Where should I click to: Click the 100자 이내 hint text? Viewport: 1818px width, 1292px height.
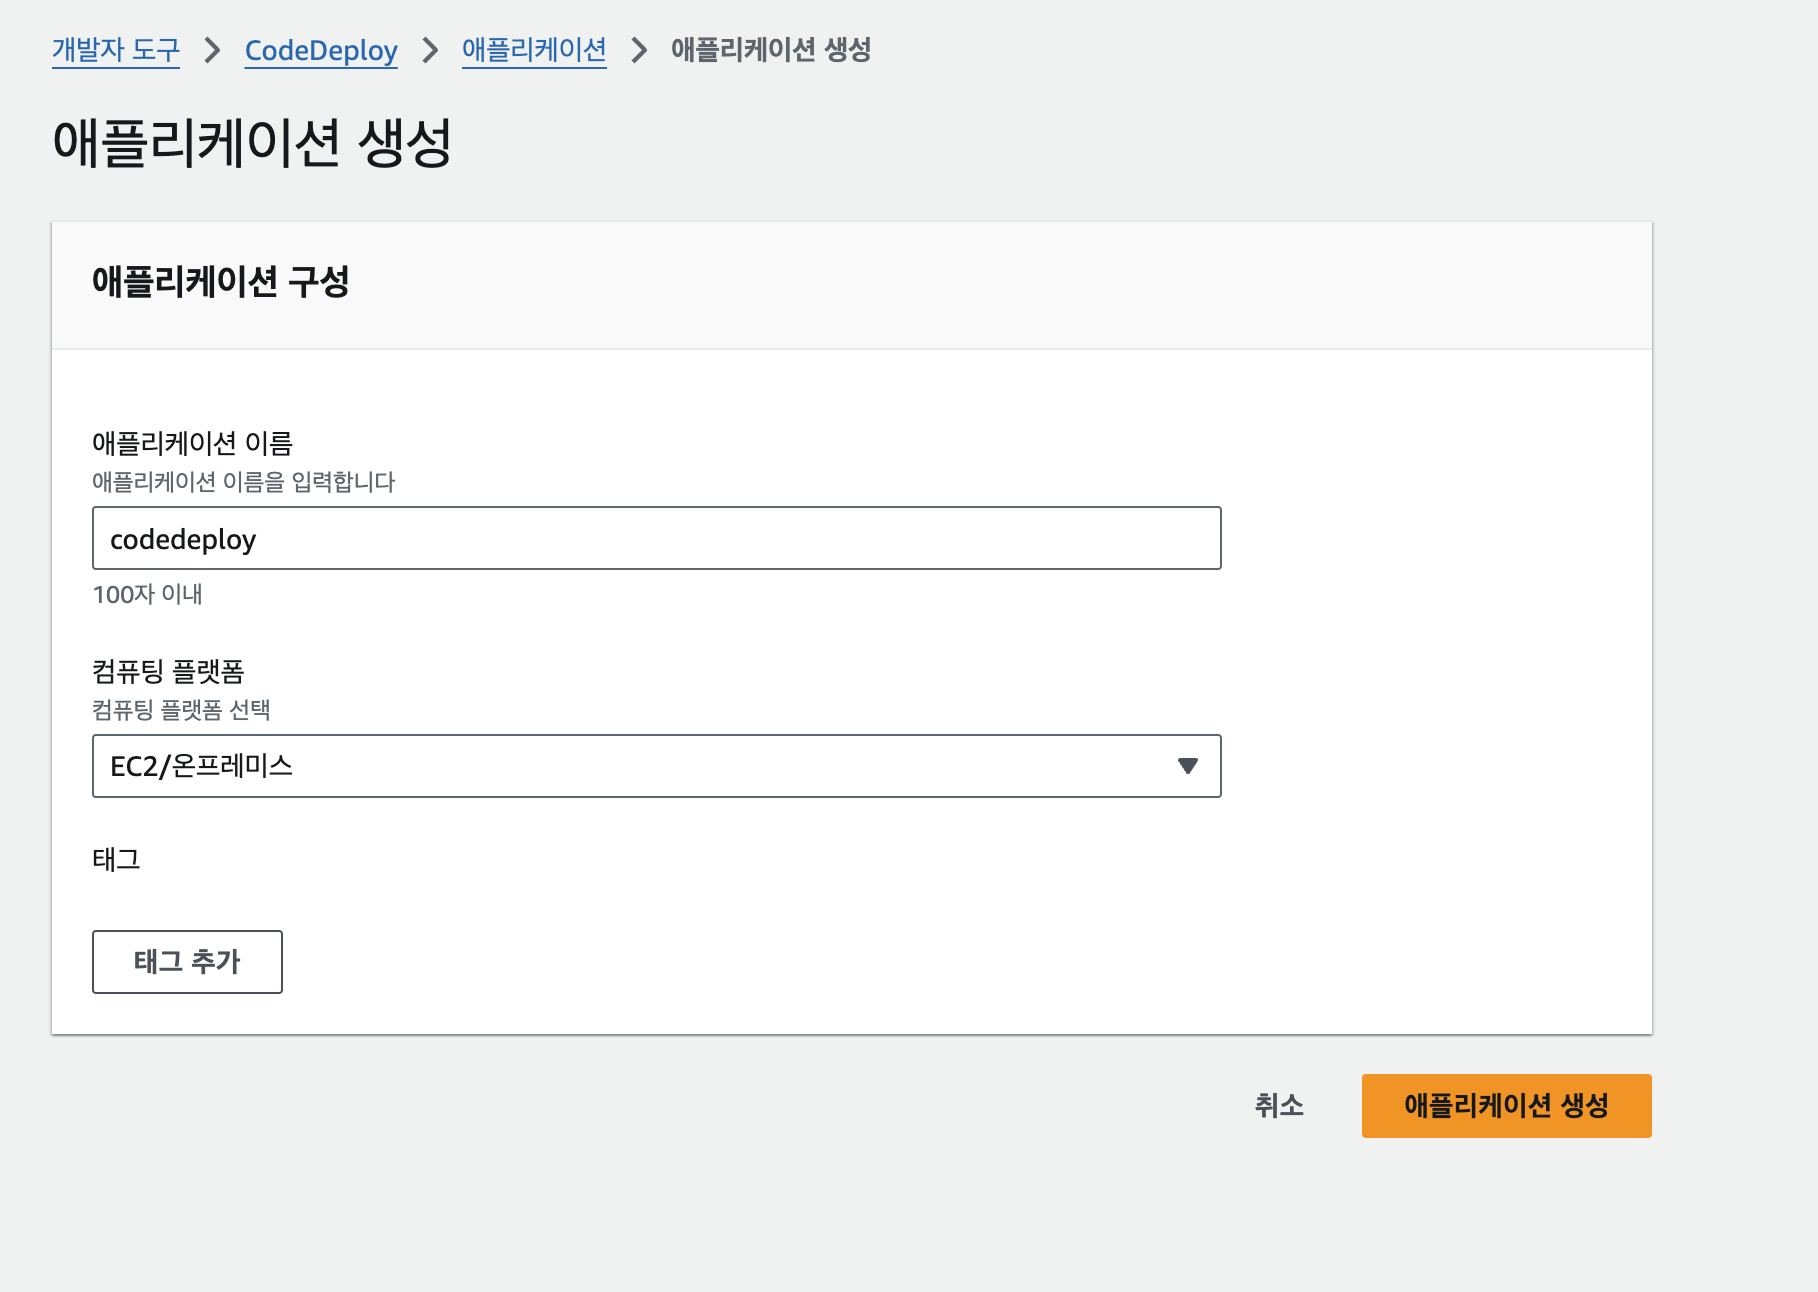148,595
